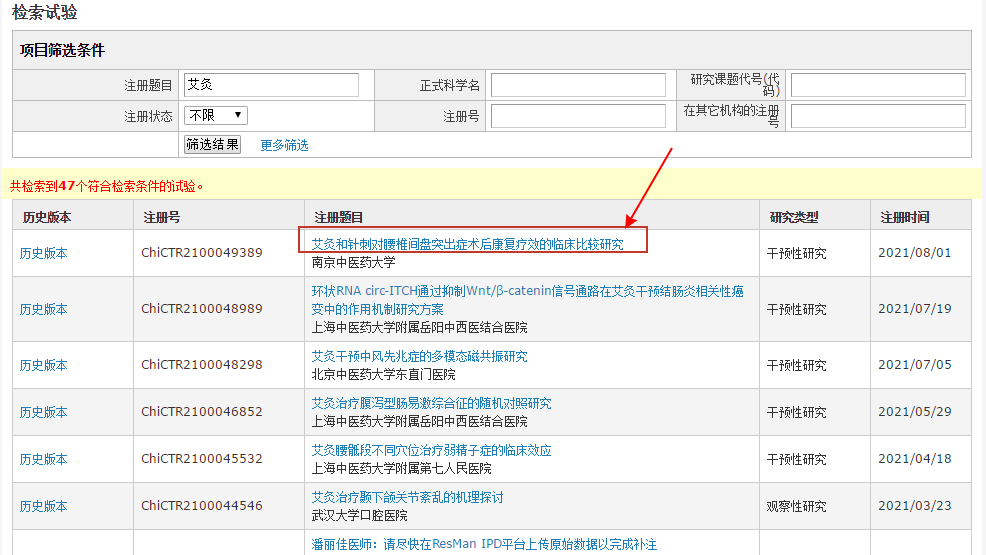Image resolution: width=986 pixels, height=555 pixels.
Task: Focus the 正式科学名 text field
Action: point(578,86)
